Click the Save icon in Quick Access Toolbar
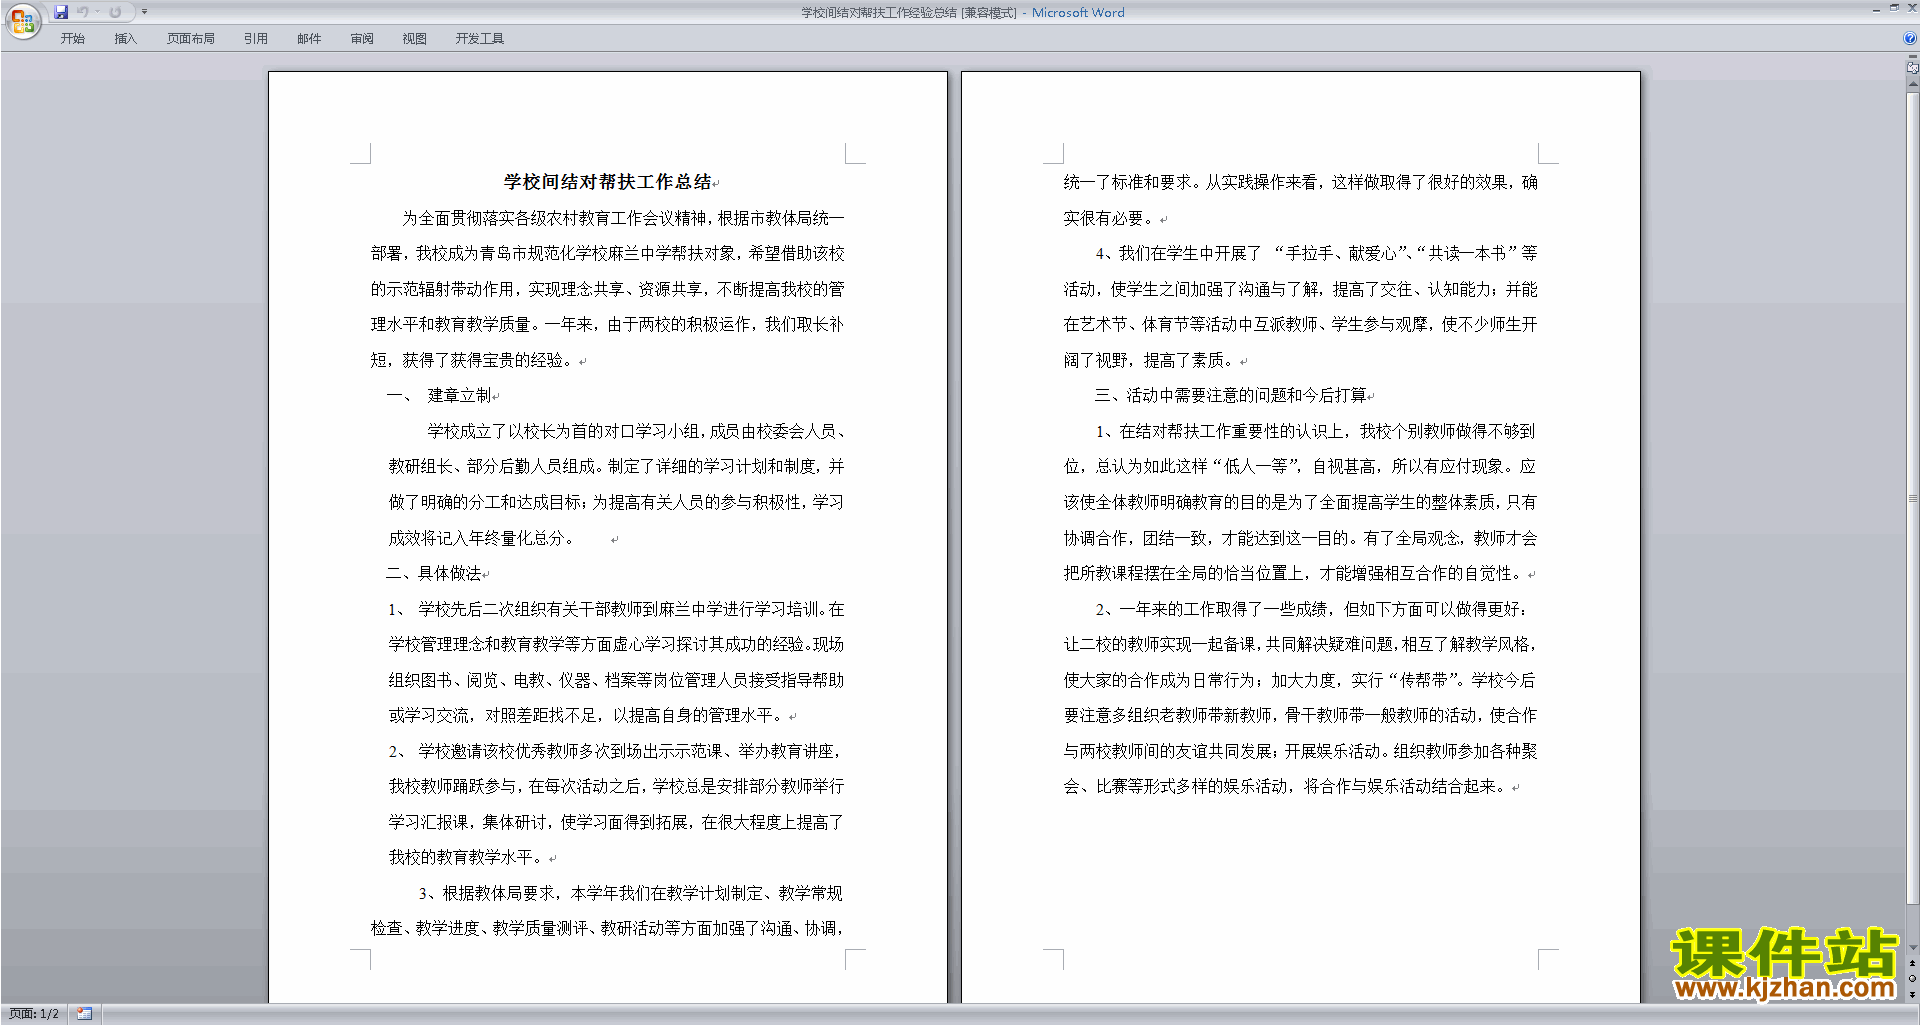Viewport: 1920px width, 1025px height. tap(61, 12)
